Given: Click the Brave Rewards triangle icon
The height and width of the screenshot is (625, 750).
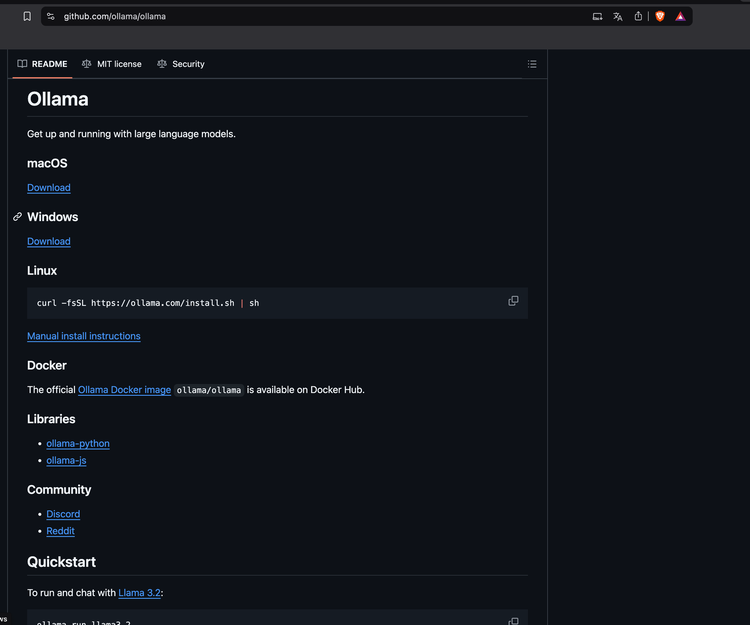Looking at the screenshot, I should coord(680,17).
